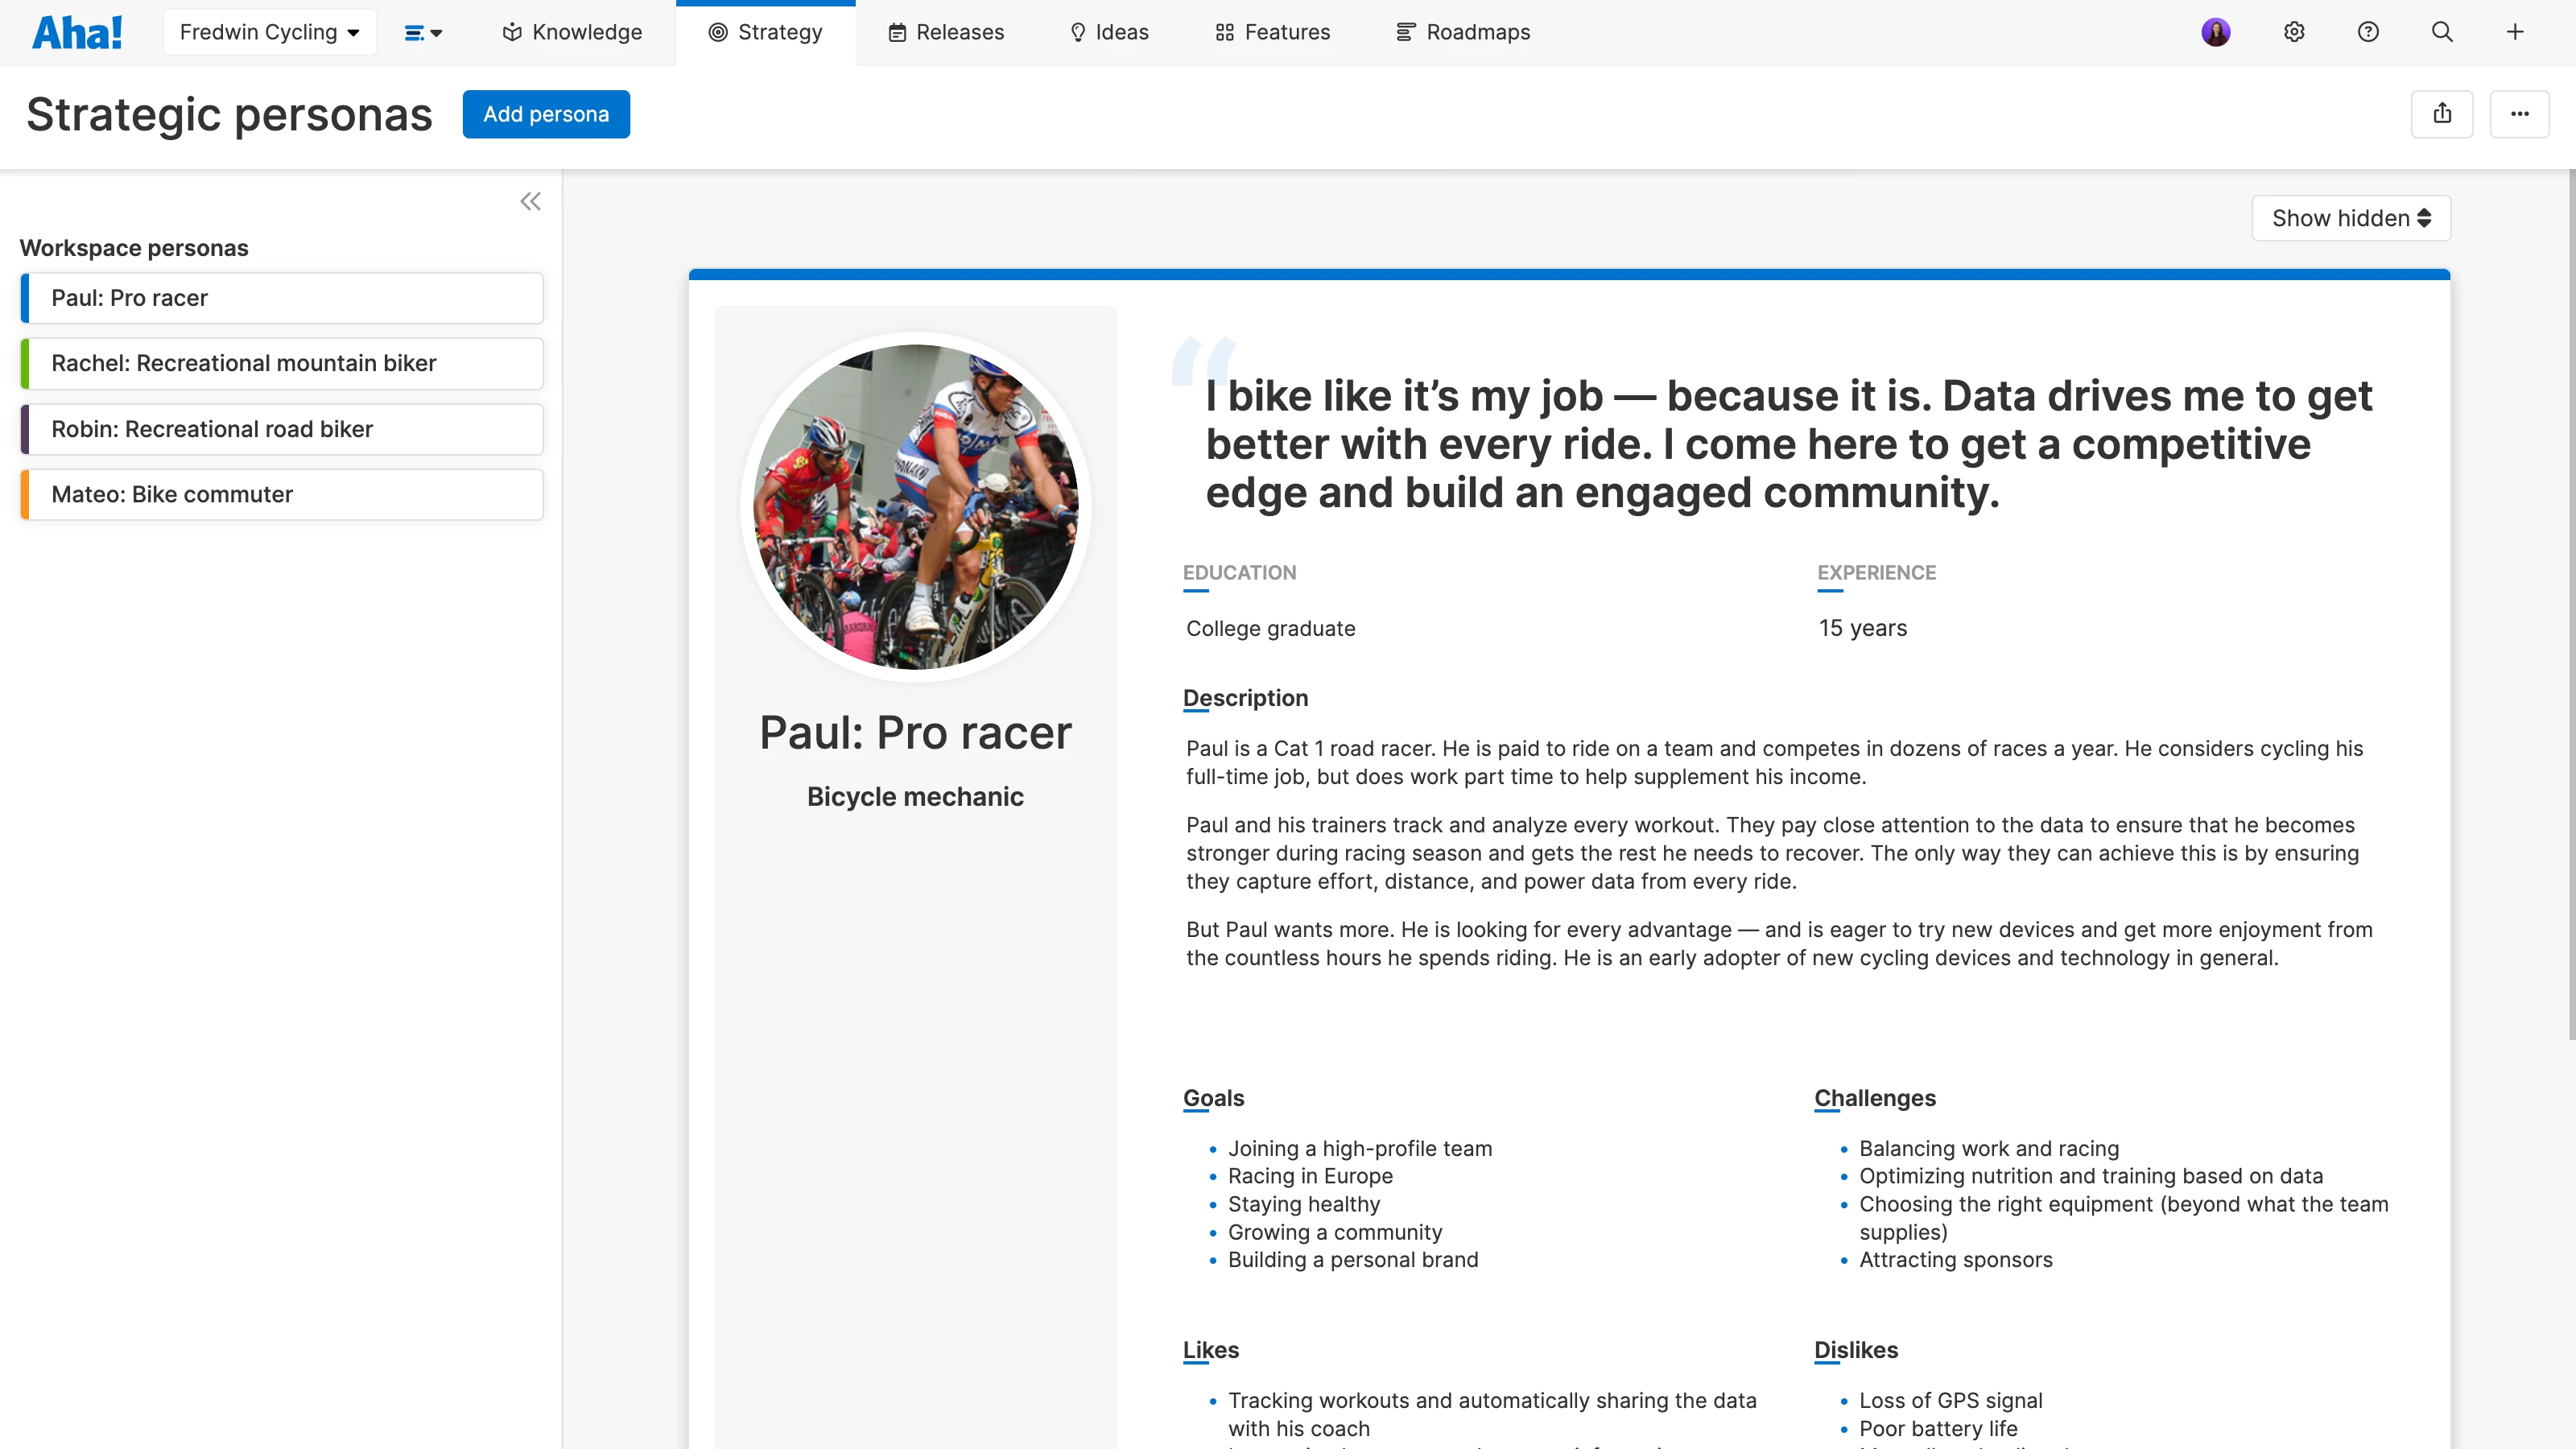Click the Add persona button
2576x1449 pixels.
(x=545, y=114)
